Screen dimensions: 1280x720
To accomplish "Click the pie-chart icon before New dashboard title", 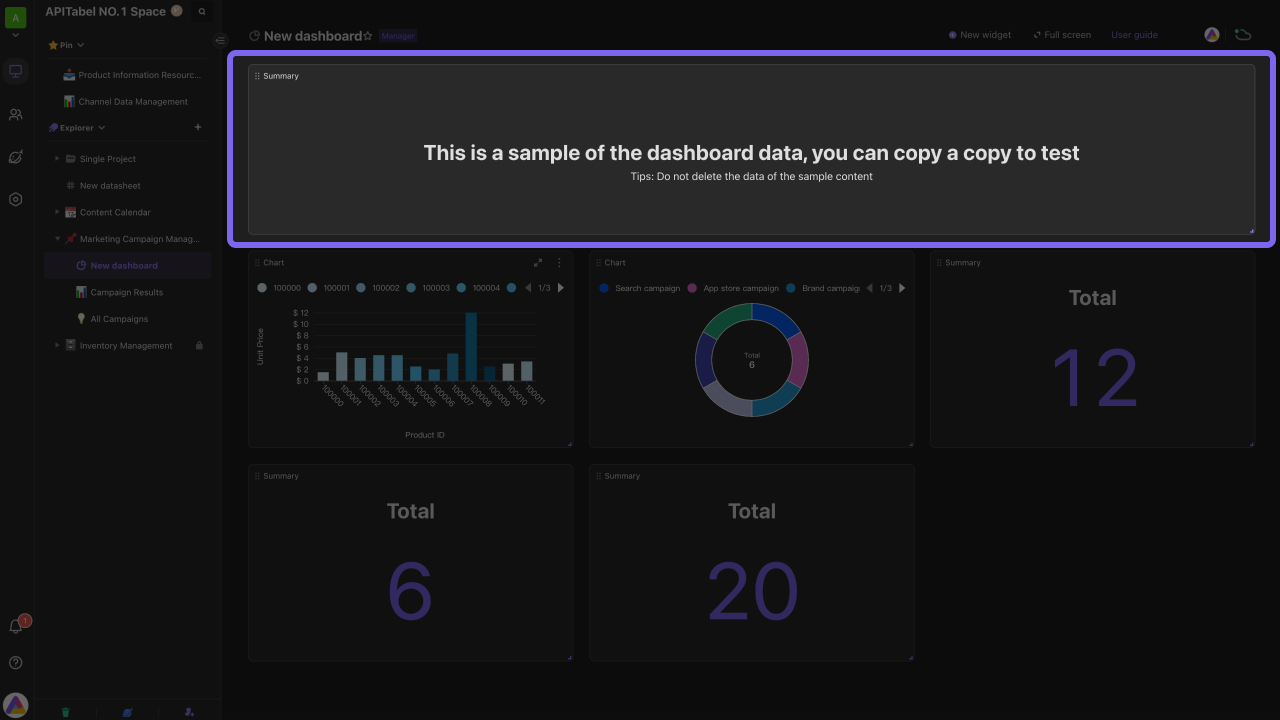I will tap(254, 36).
